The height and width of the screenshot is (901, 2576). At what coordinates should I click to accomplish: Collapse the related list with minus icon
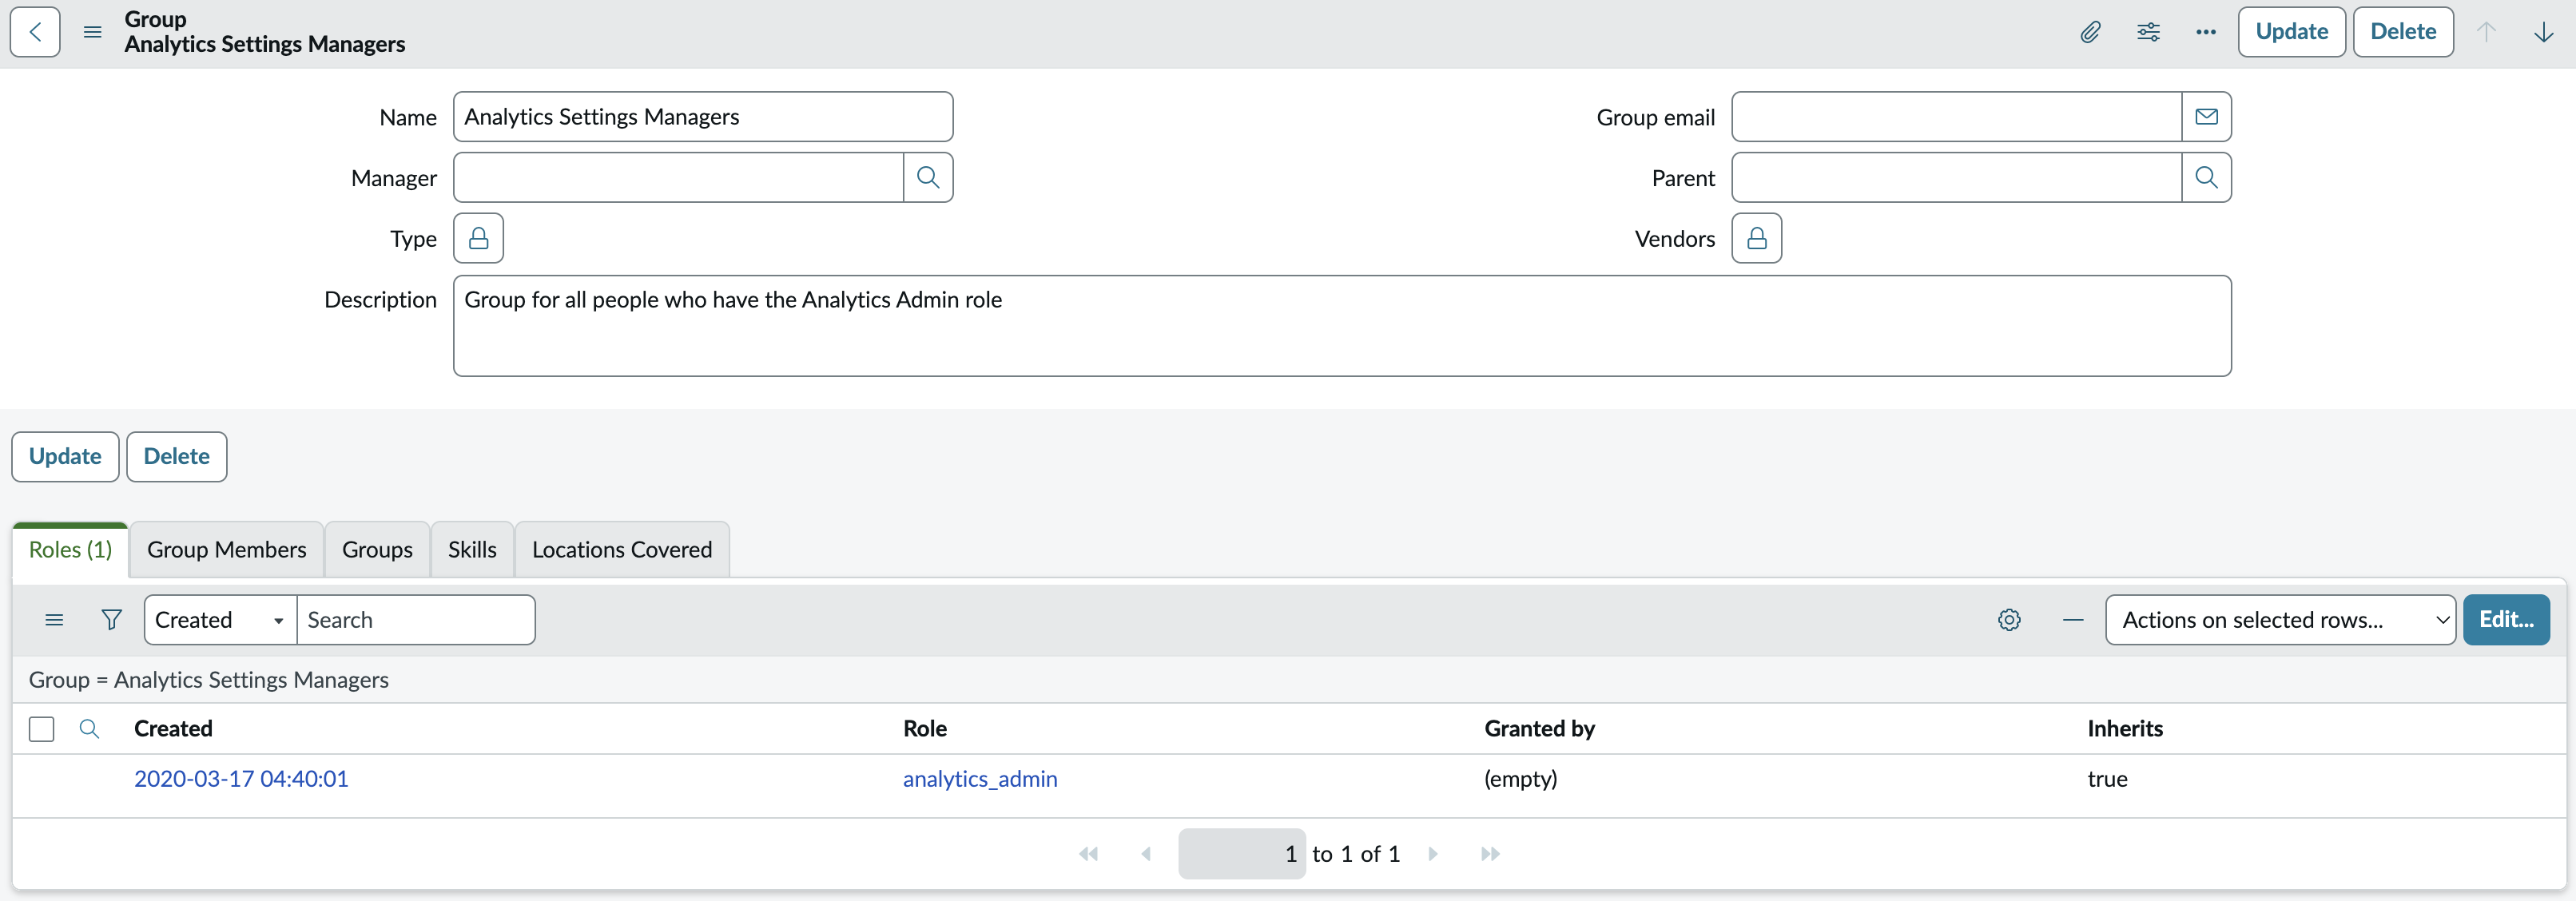pyautogui.click(x=2073, y=620)
